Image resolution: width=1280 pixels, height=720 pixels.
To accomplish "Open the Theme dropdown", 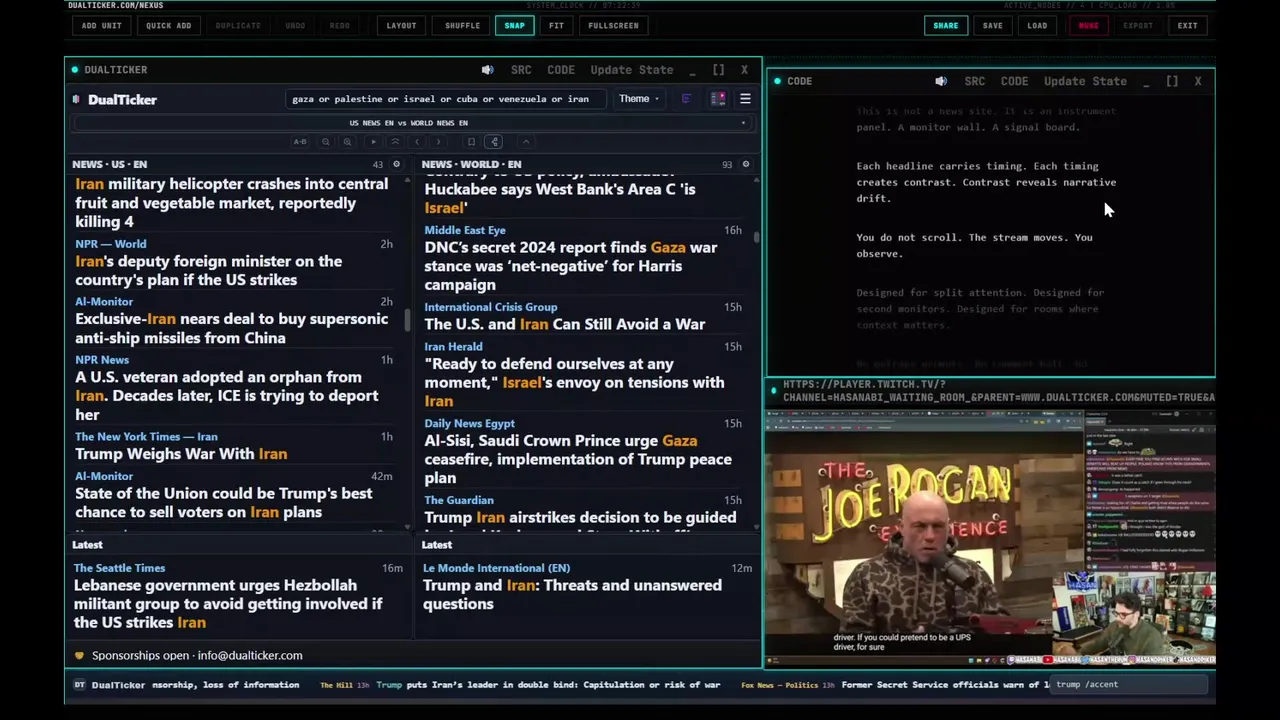I will point(638,99).
